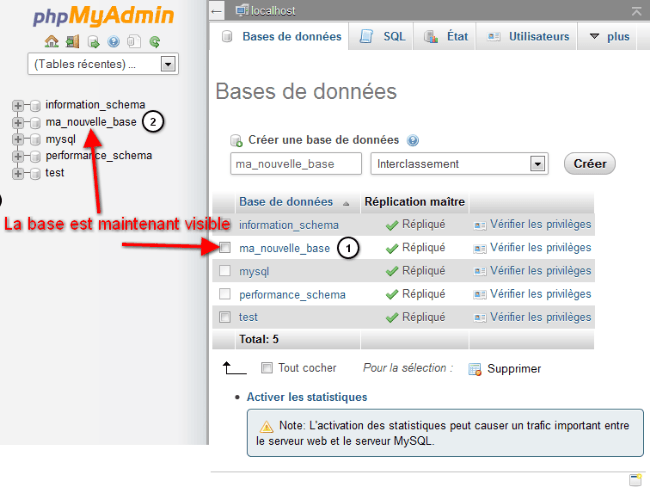Click the localhost breadcrumb link

273,11
